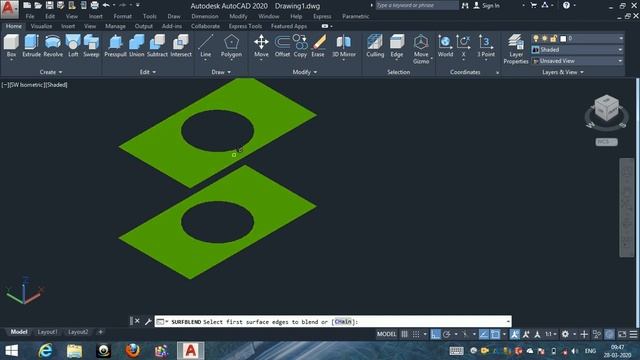Undo the last action
Viewport: 640px width, 360px height.
(x=106, y=5)
